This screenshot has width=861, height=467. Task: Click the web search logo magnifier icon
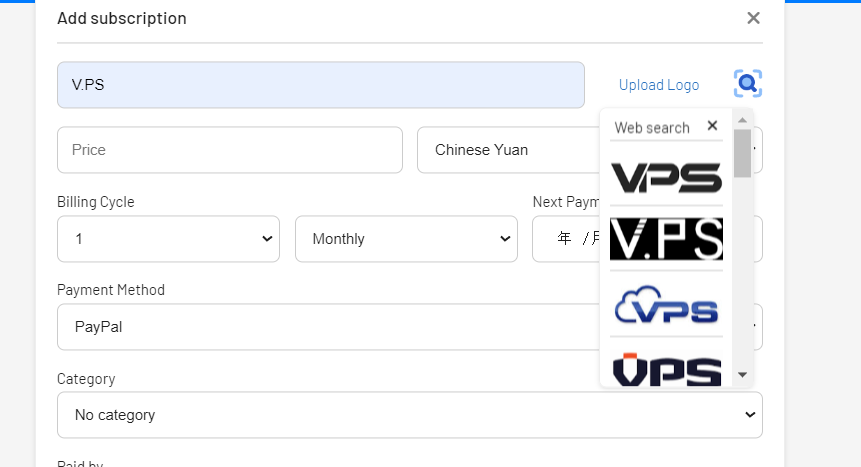coord(747,84)
